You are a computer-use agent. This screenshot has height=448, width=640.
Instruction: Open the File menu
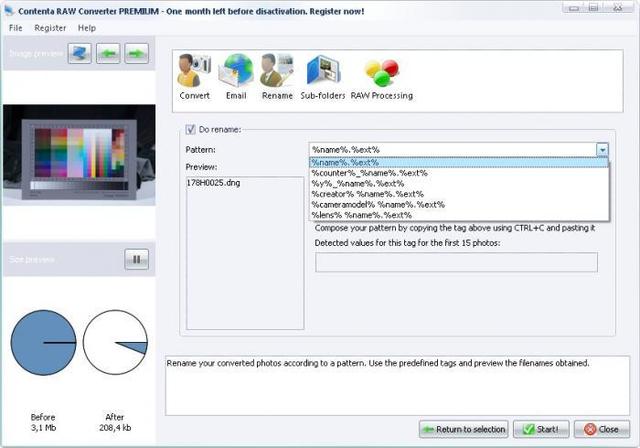click(x=16, y=28)
